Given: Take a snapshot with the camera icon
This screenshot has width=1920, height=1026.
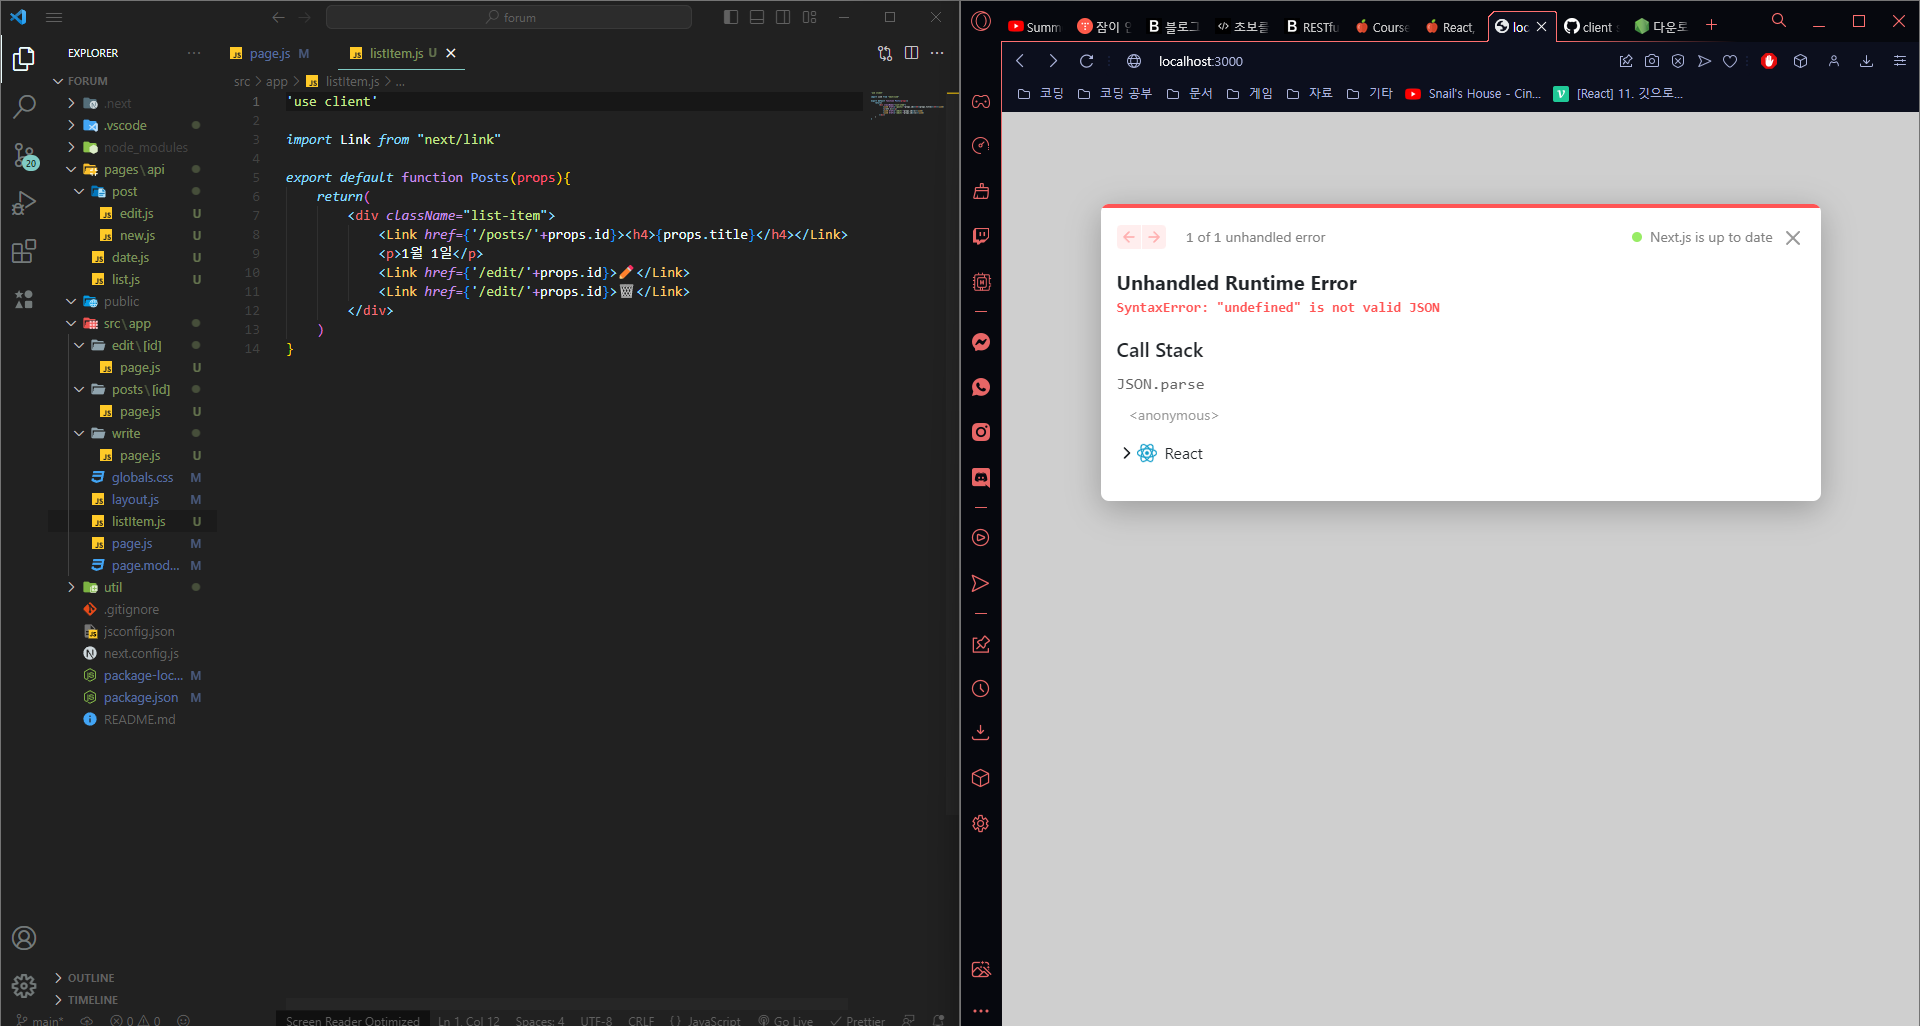Looking at the screenshot, I should pyautogui.click(x=1652, y=61).
